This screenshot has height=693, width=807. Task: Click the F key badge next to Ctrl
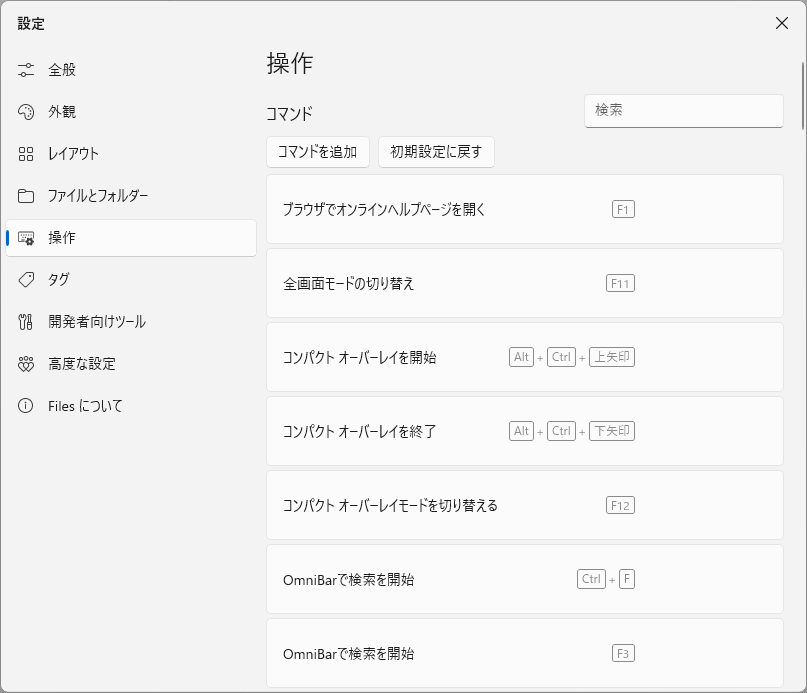(627, 579)
